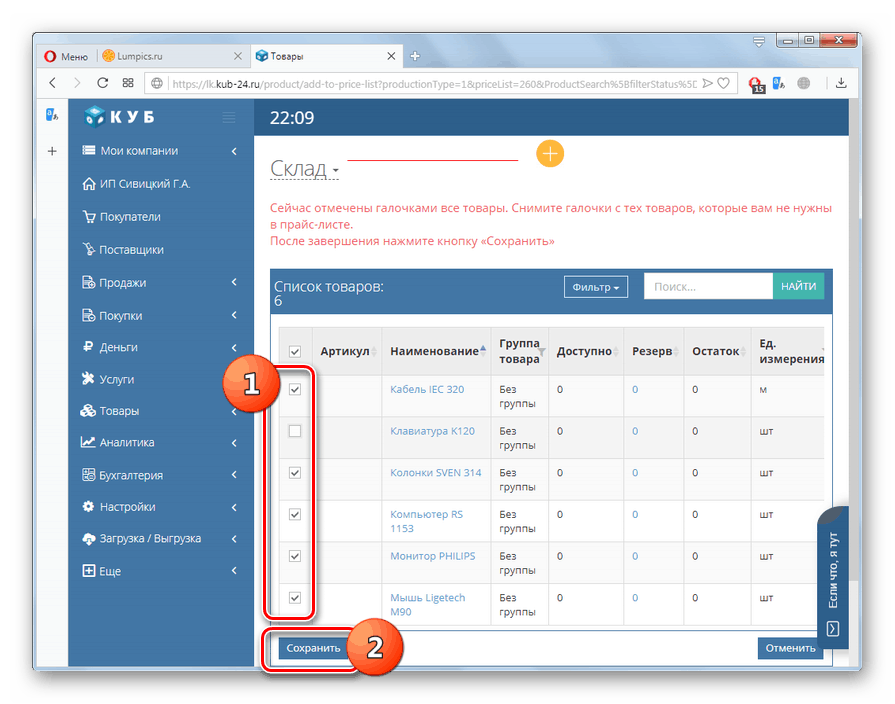
Task: Uncheck the Колонки SVEN 314 checkbox
Action: (x=295, y=473)
